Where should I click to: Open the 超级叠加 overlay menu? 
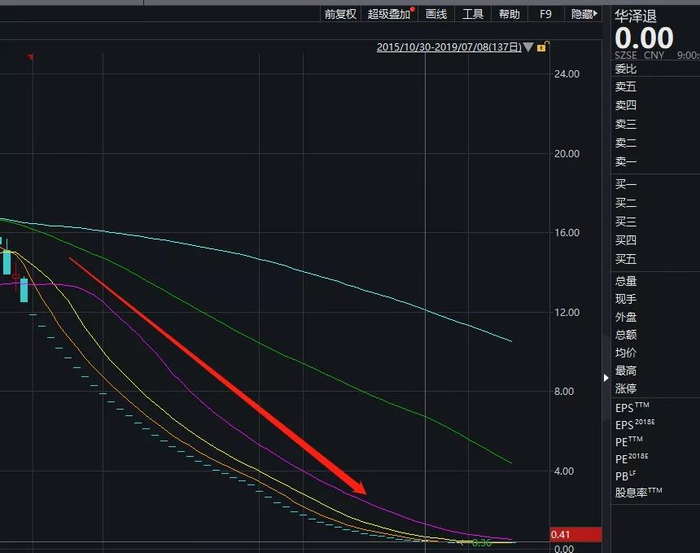(x=390, y=14)
